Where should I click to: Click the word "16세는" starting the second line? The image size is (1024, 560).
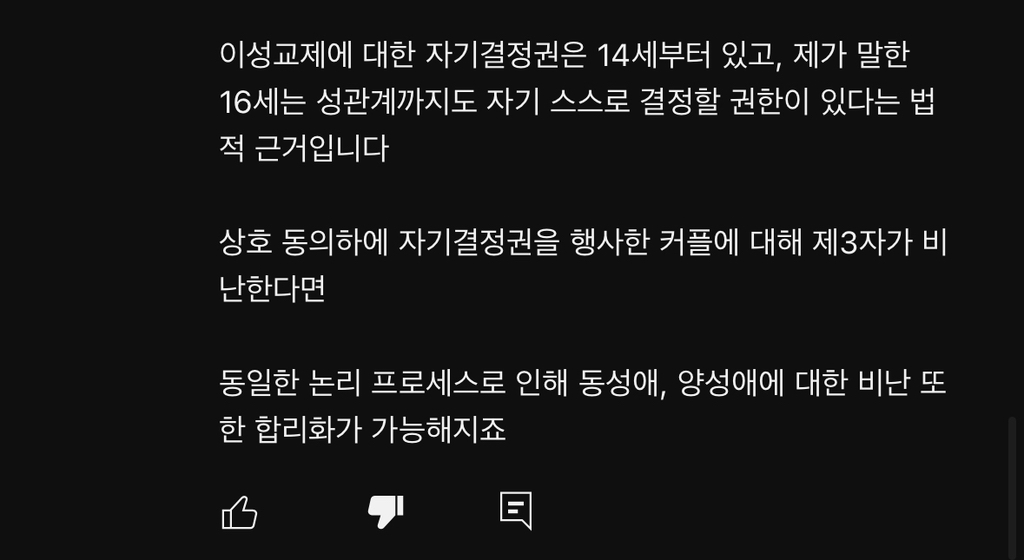tap(262, 102)
